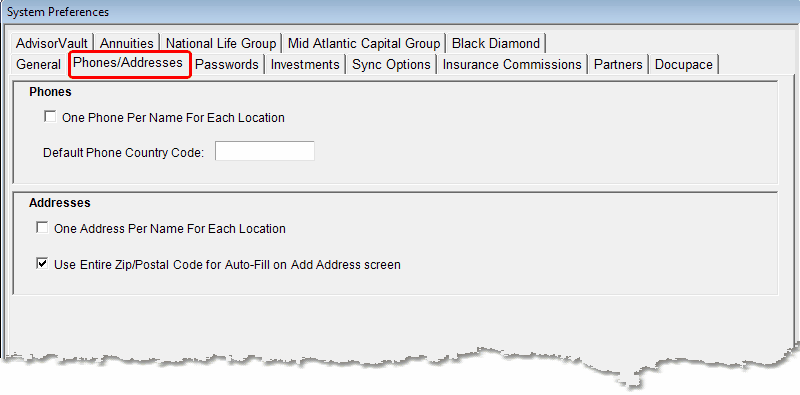Uncheck Use Entire Zip/Postal Code for Auto-Fill
The width and height of the screenshot is (800, 395).
(42, 264)
